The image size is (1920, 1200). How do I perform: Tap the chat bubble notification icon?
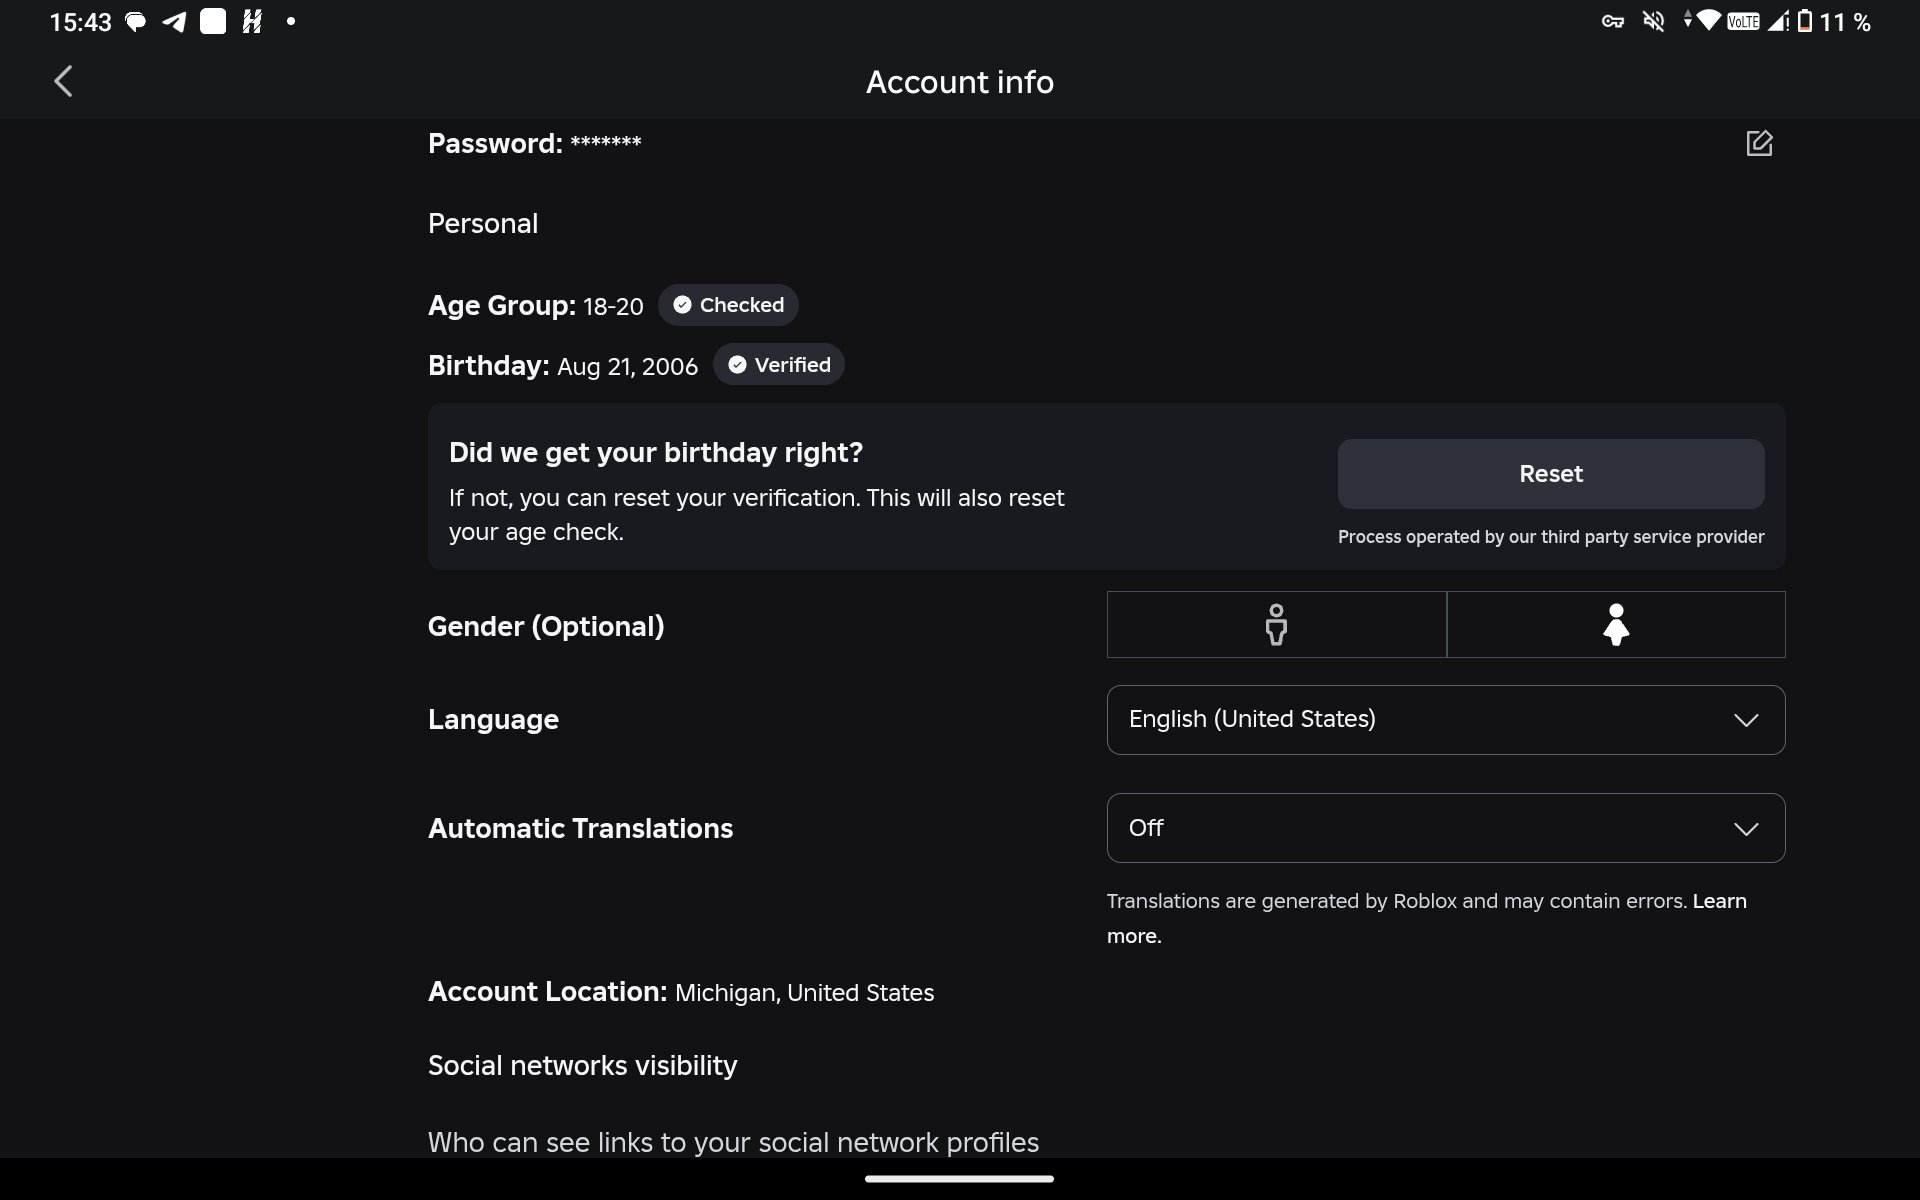135,22
